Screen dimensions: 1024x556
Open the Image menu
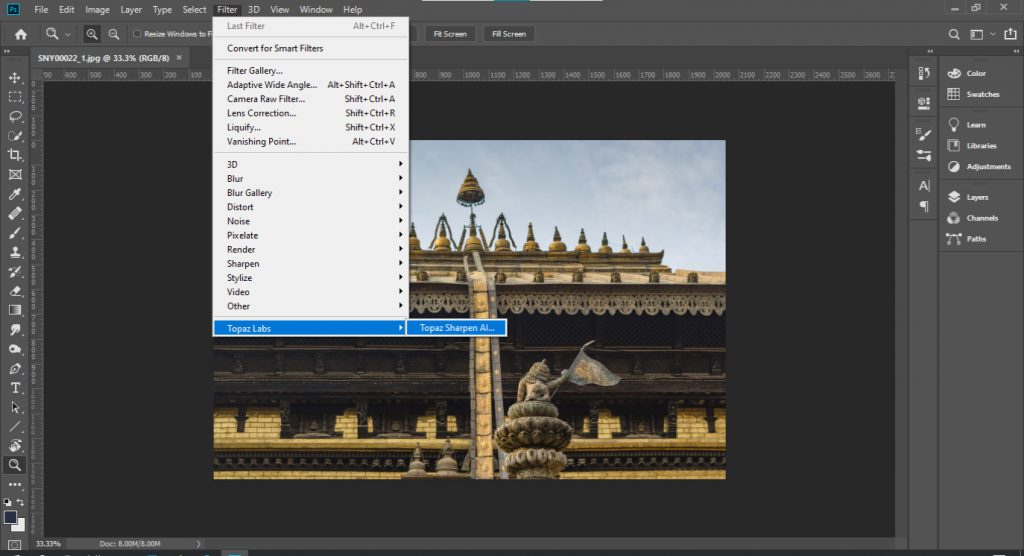point(97,10)
